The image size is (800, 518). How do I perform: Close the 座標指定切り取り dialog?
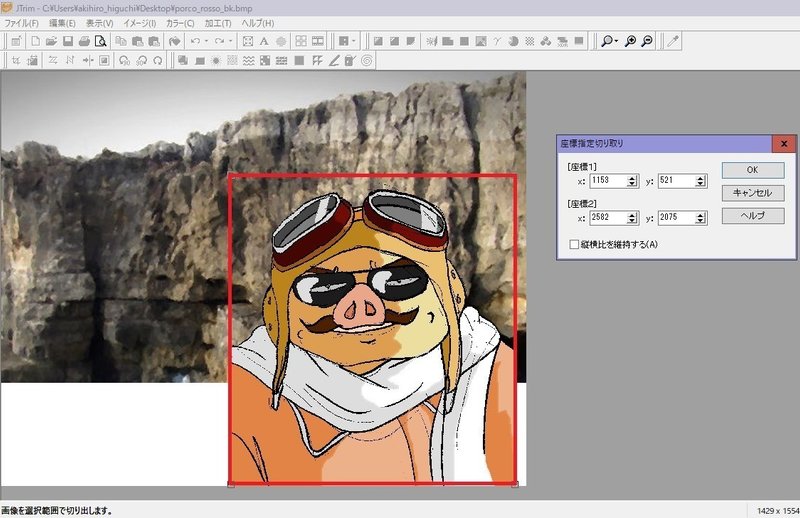784,144
